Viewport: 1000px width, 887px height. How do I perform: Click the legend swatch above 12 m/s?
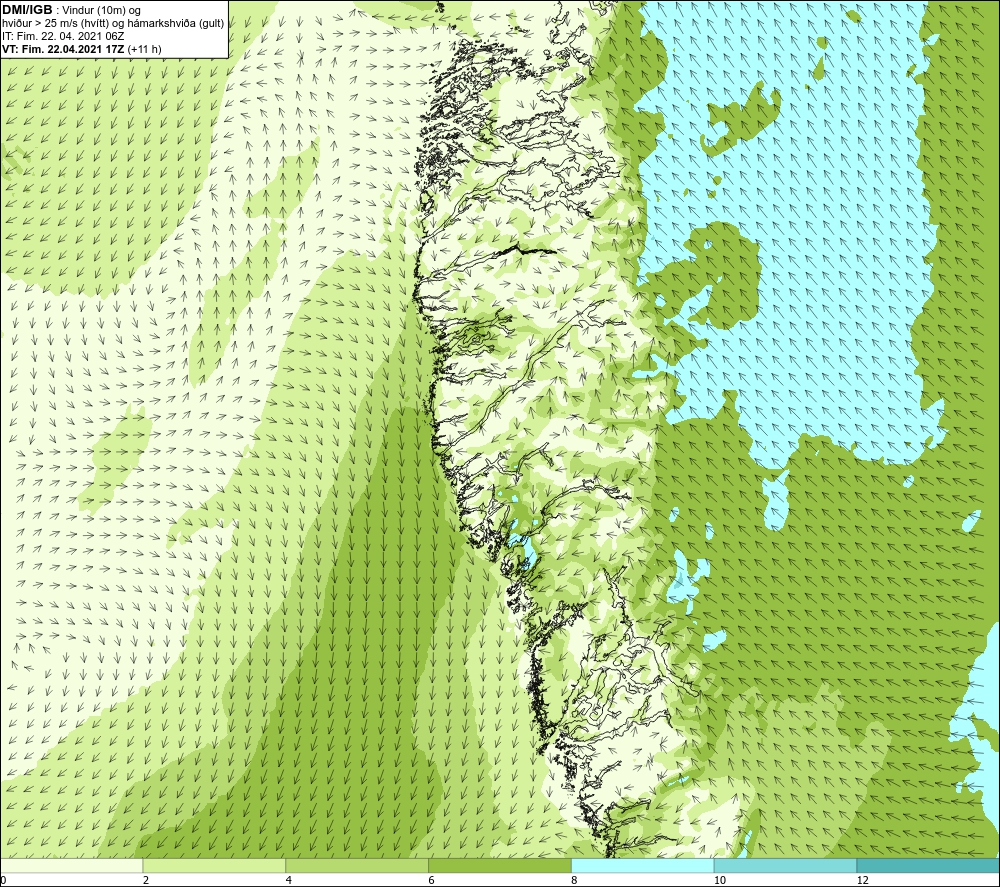(x=929, y=865)
